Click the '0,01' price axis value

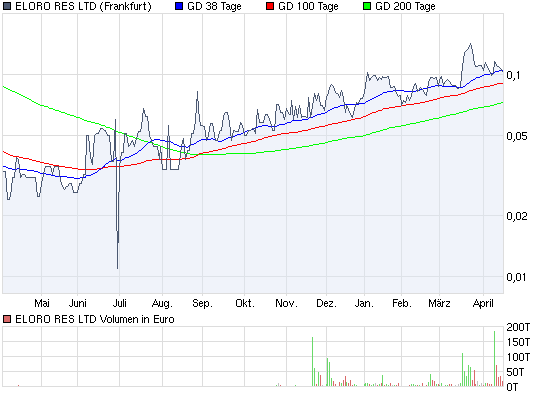516,277
